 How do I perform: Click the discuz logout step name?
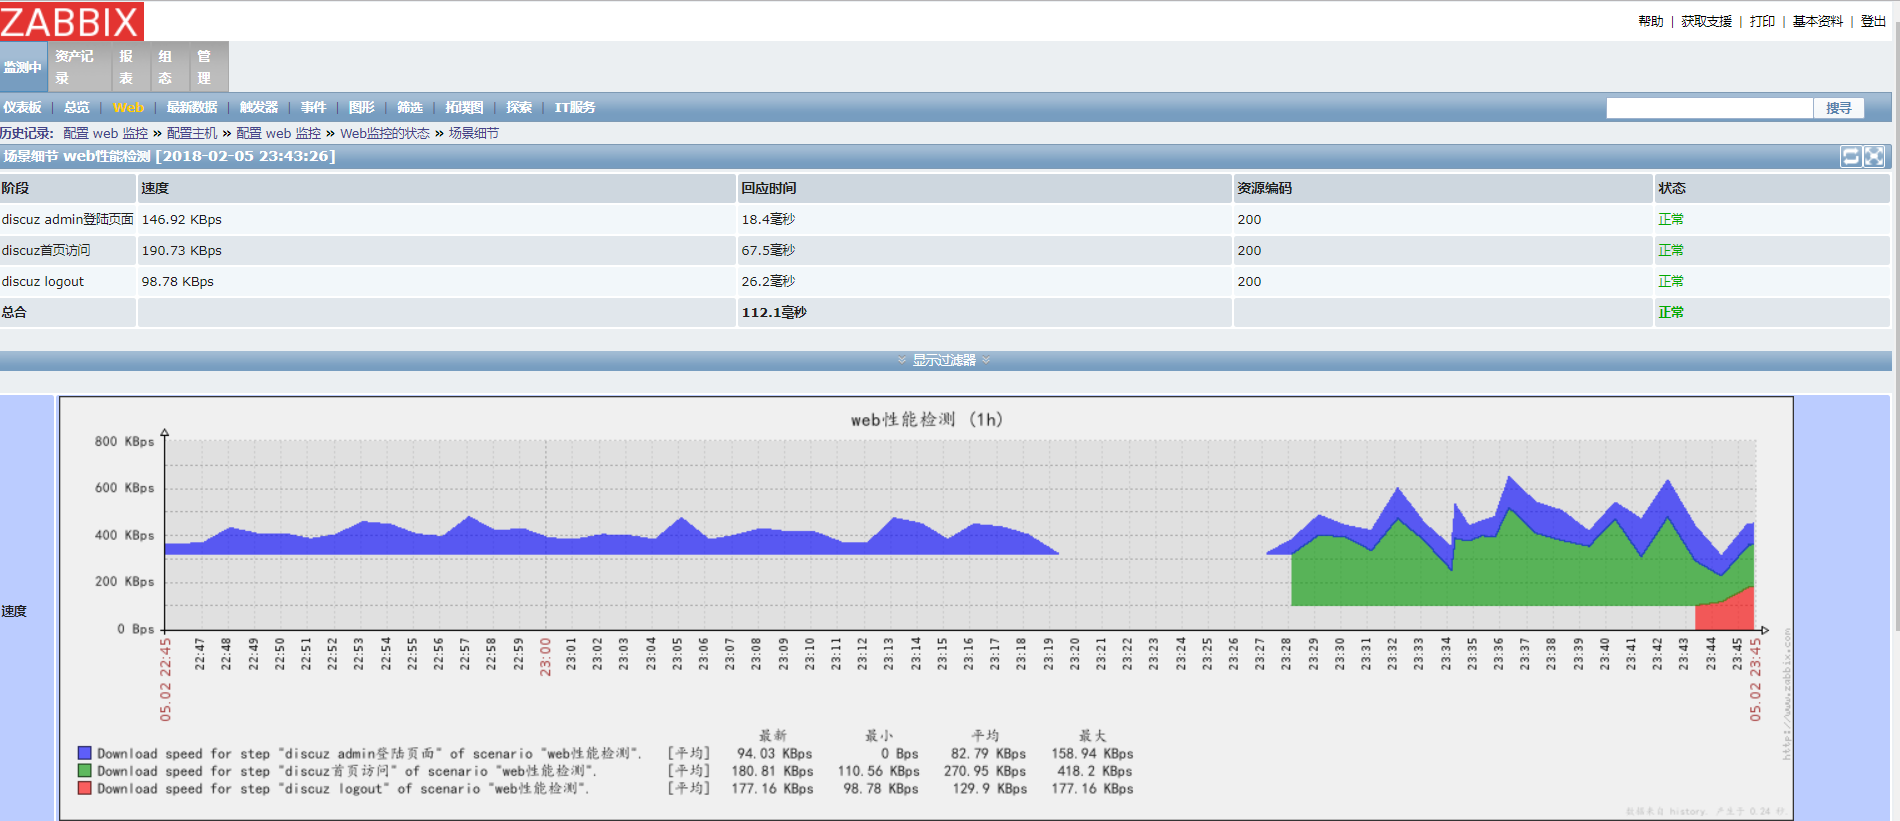(43, 281)
